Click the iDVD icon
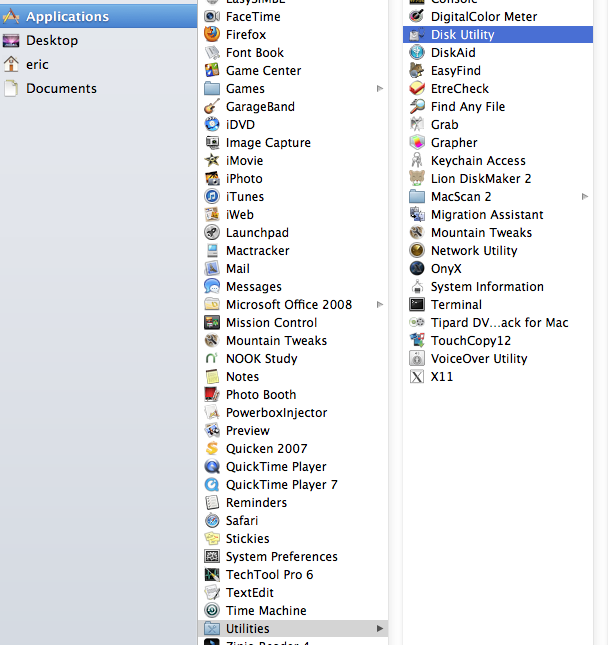Viewport: 612px width, 645px height. (212, 125)
